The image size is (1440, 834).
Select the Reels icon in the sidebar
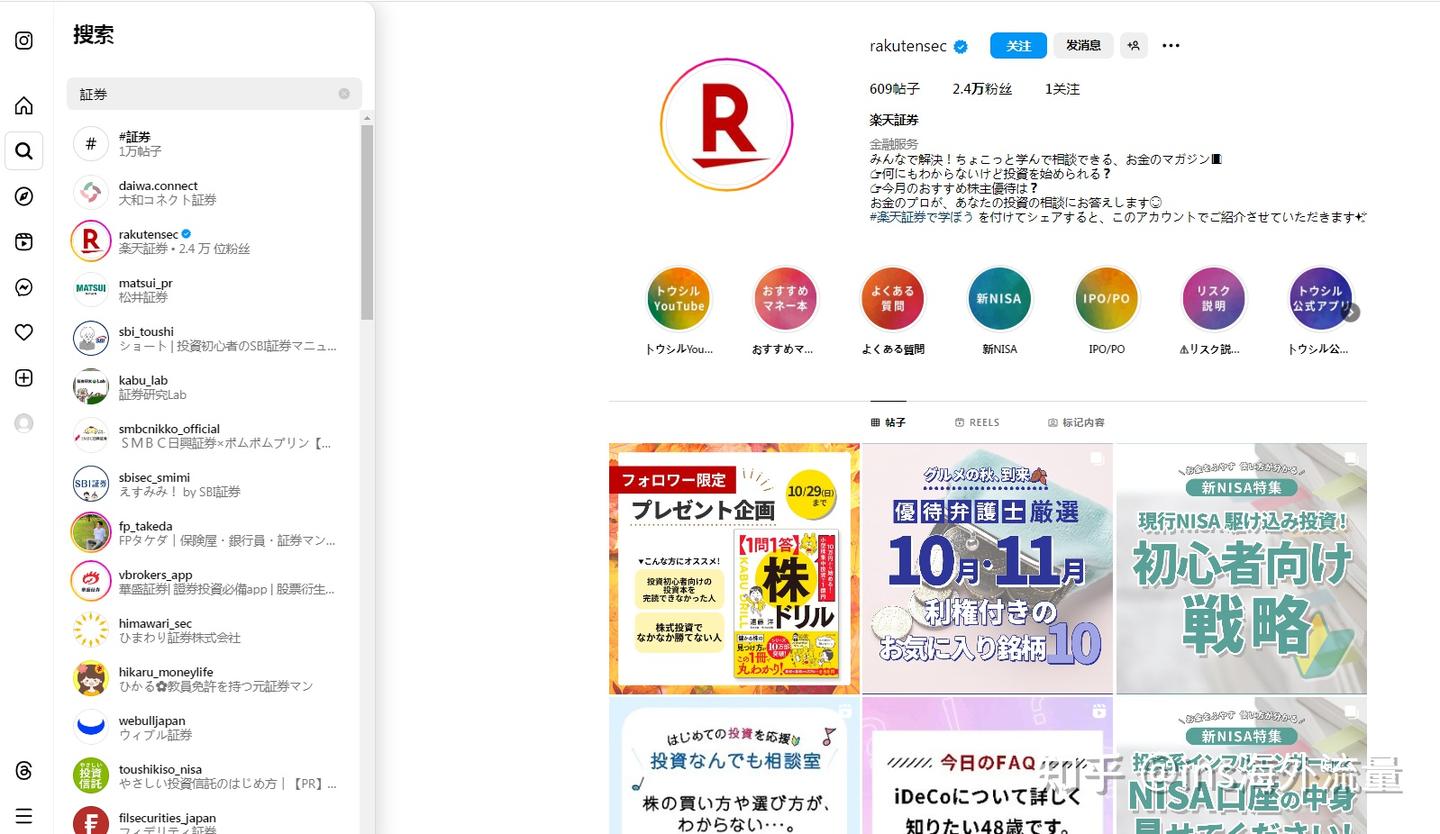pyautogui.click(x=23, y=242)
